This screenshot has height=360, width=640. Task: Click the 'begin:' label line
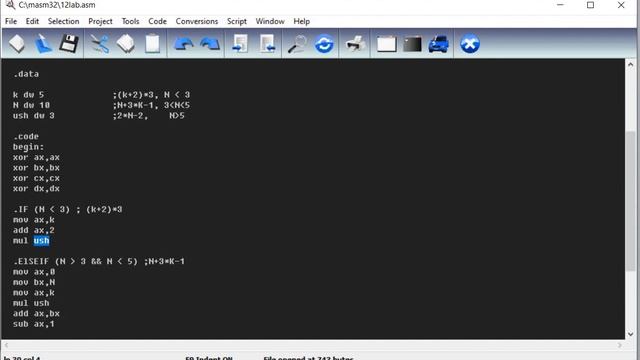point(28,147)
